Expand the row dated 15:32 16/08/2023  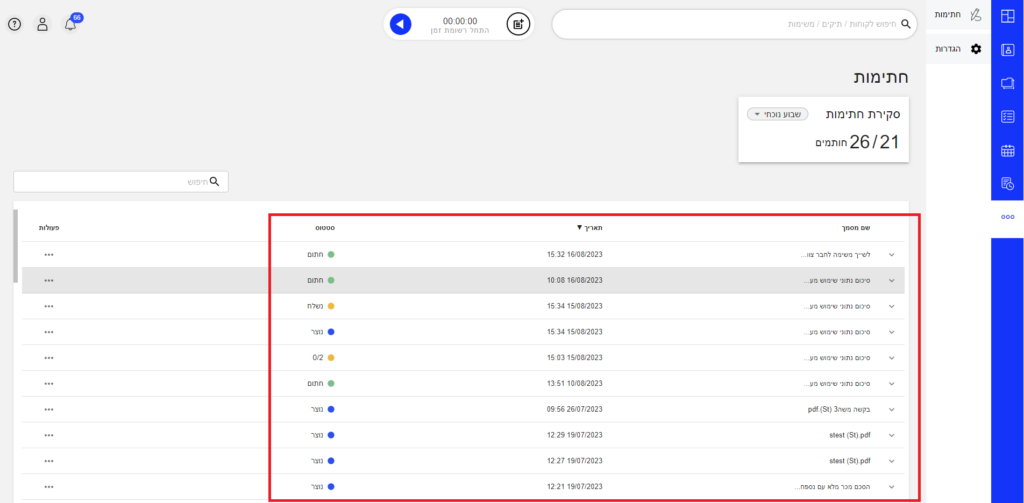pyautogui.click(x=891, y=255)
